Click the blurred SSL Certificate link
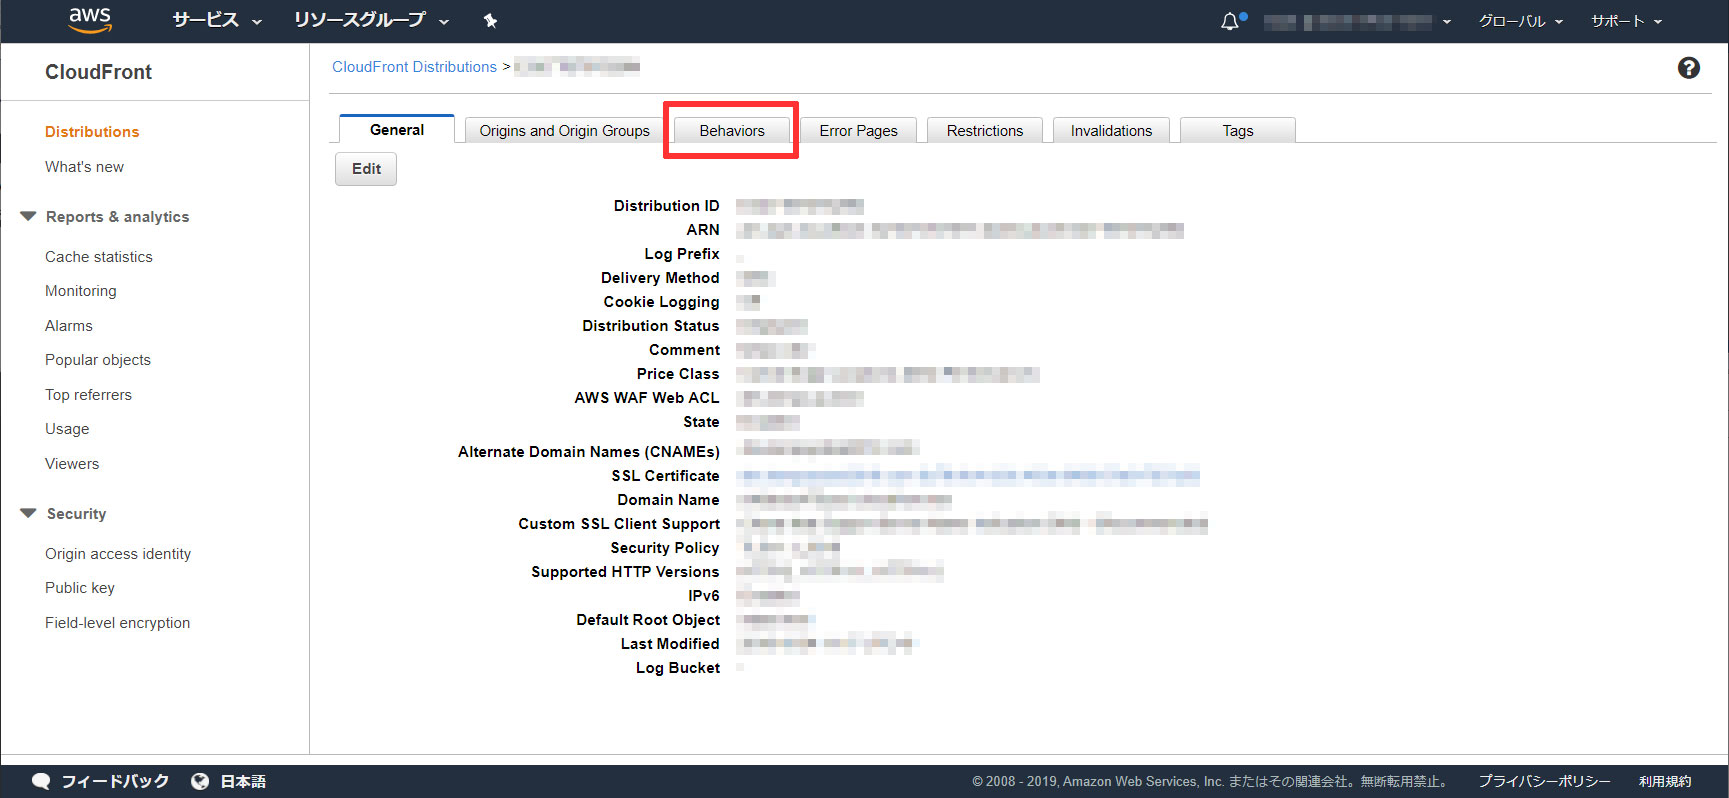This screenshot has height=798, width=1729. tap(968, 476)
